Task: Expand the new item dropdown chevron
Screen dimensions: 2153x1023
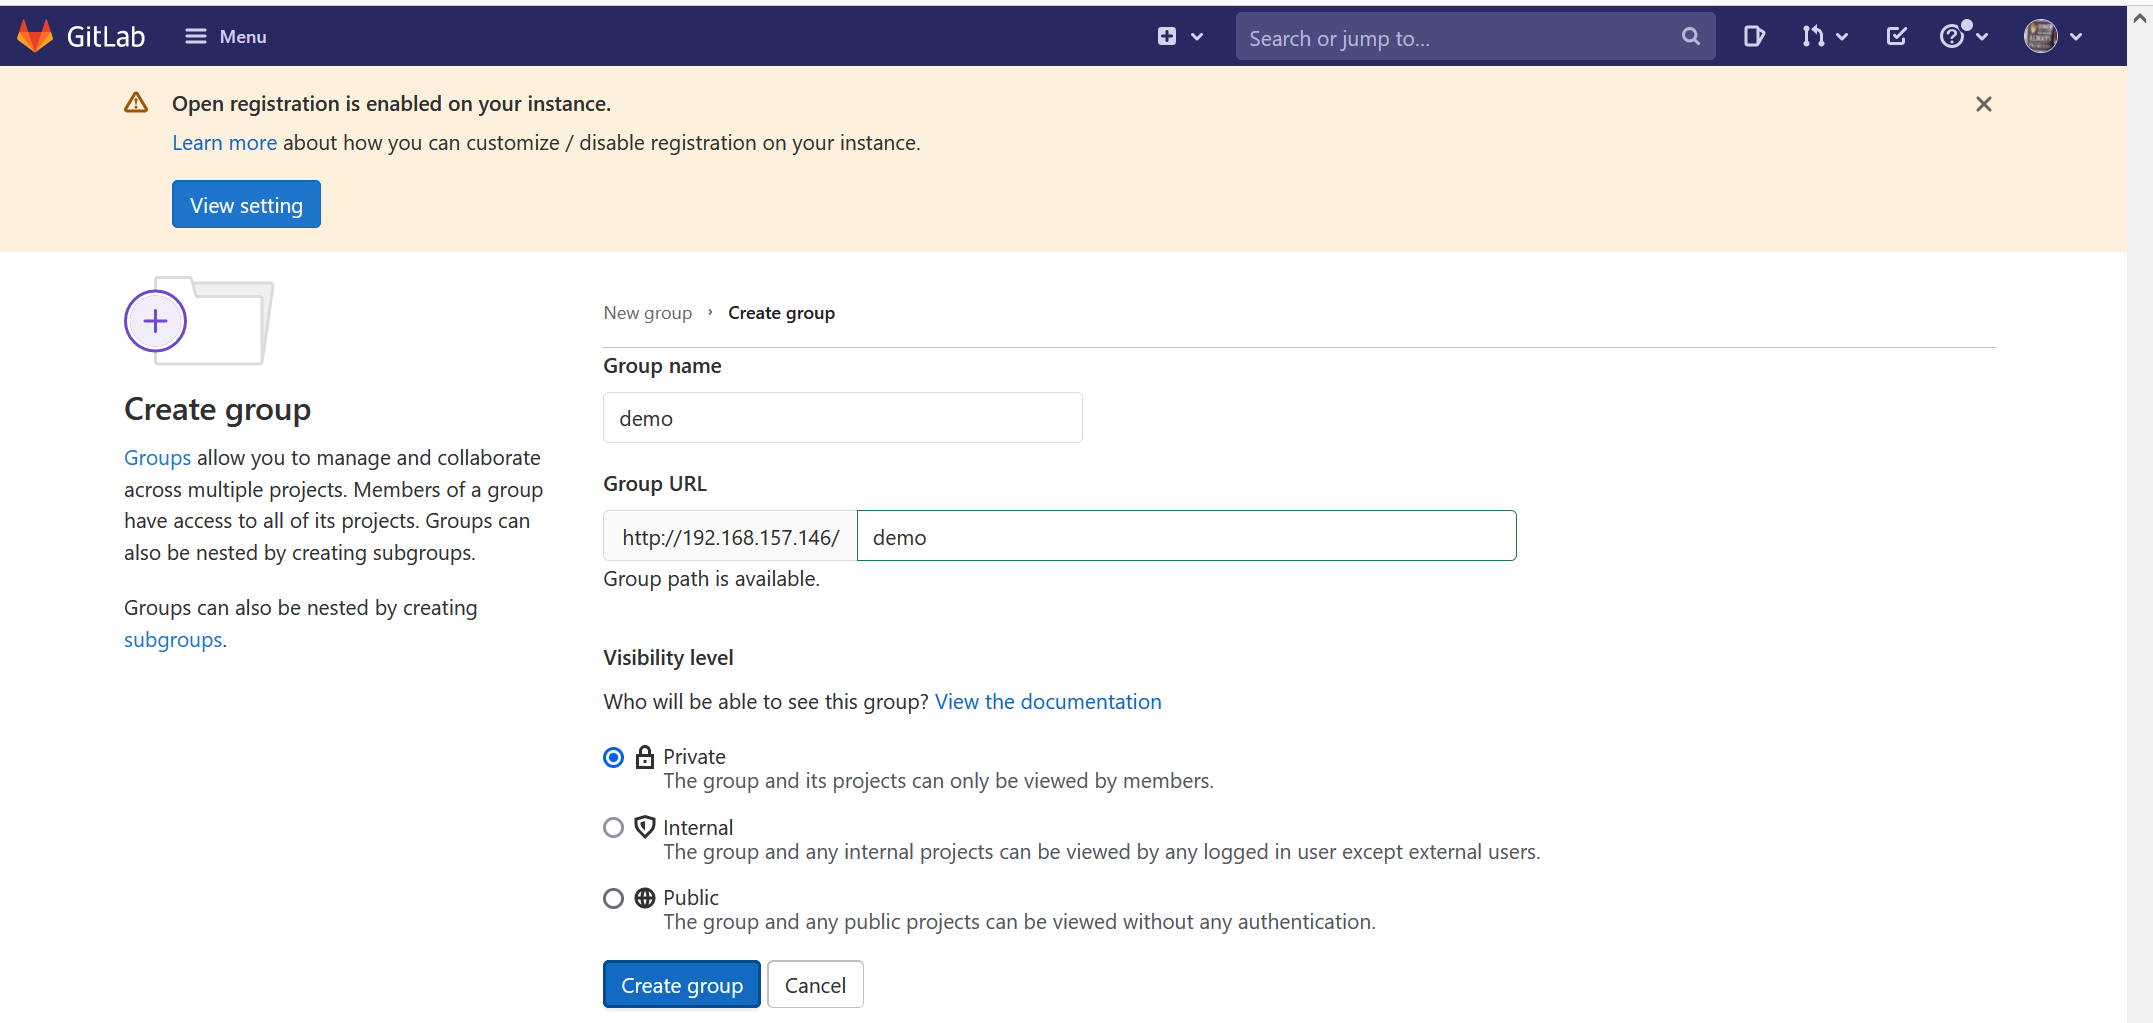Action: click(x=1196, y=35)
